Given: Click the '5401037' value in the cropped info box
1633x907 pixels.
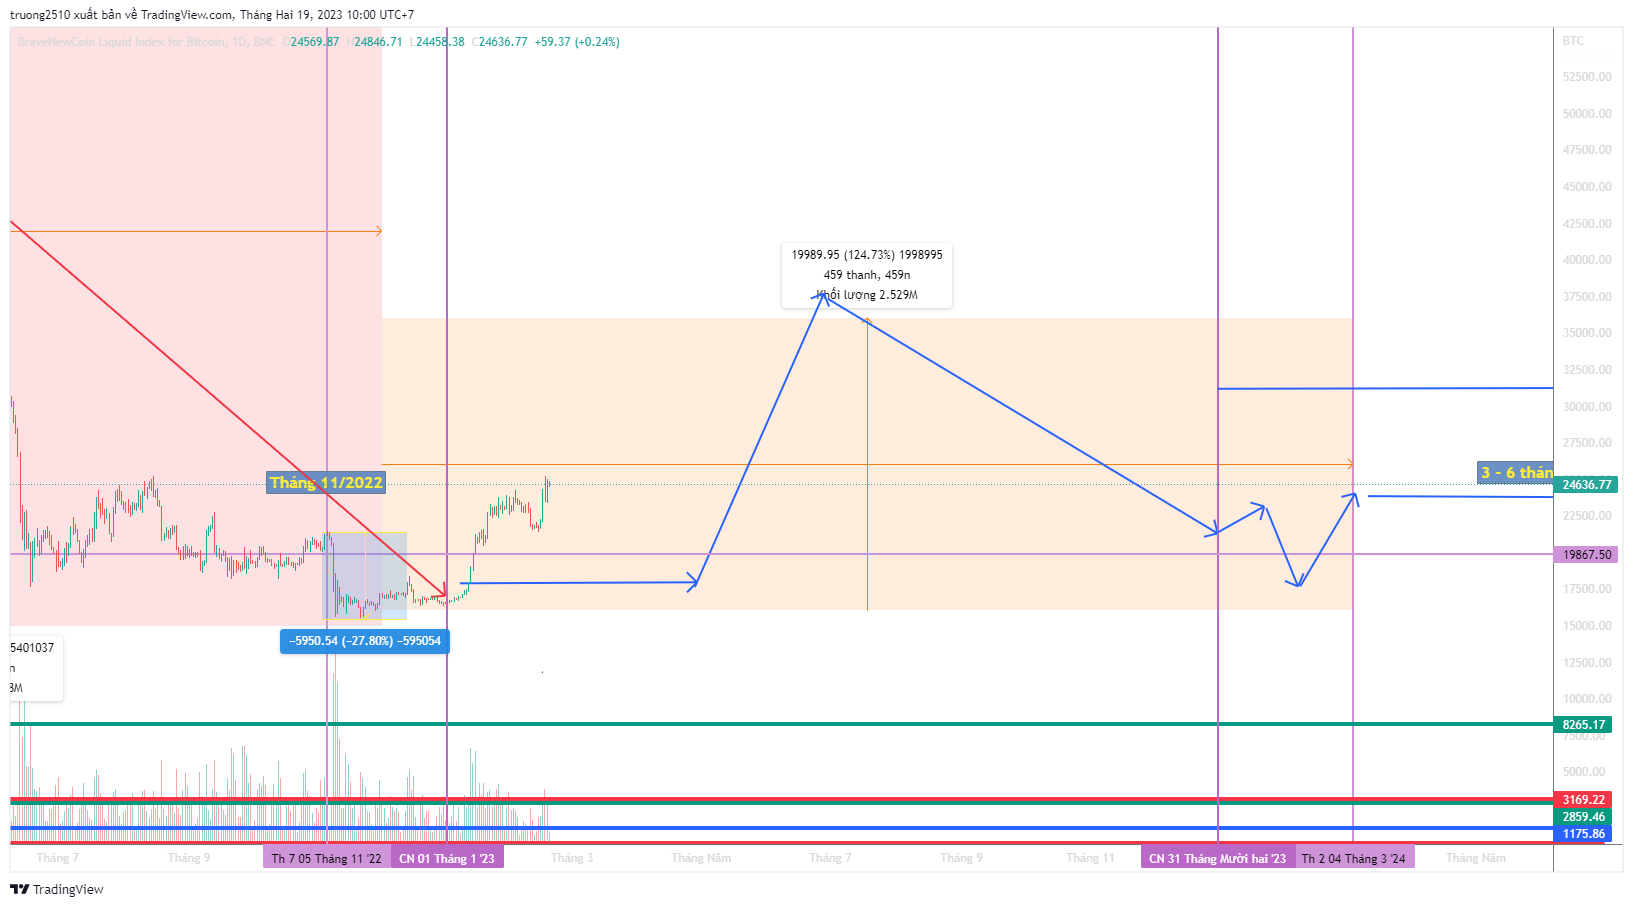Looking at the screenshot, I should [32, 648].
